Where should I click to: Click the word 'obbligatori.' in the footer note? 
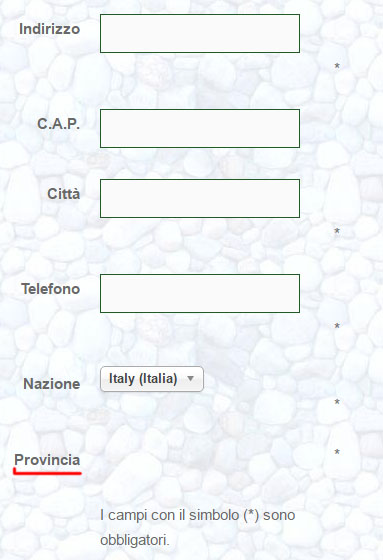pyautogui.click(x=135, y=540)
